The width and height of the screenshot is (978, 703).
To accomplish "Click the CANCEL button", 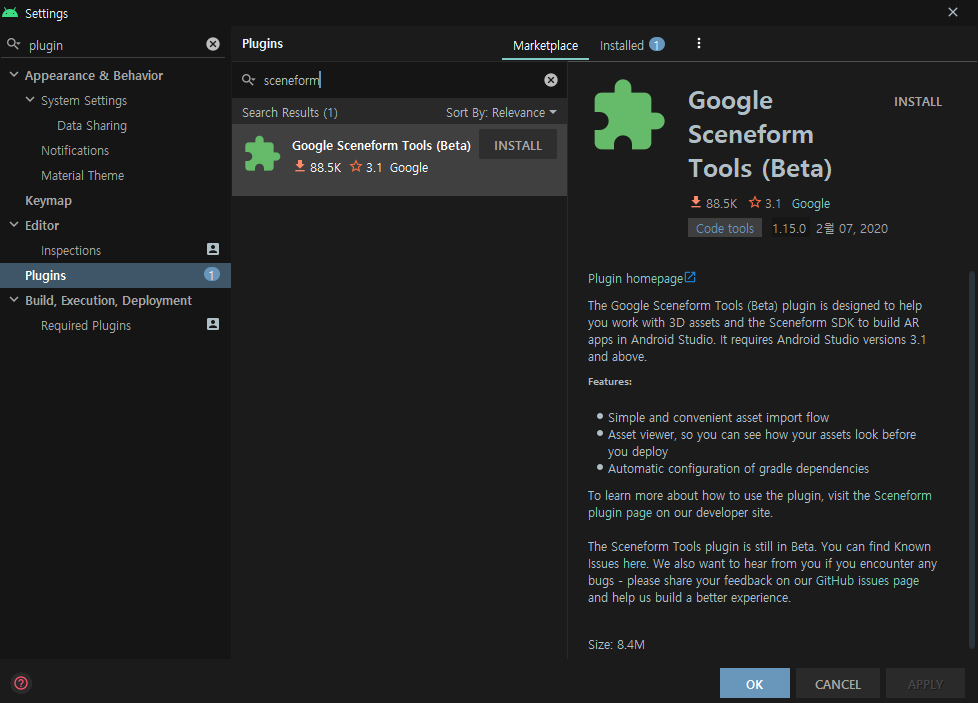I will [x=838, y=684].
